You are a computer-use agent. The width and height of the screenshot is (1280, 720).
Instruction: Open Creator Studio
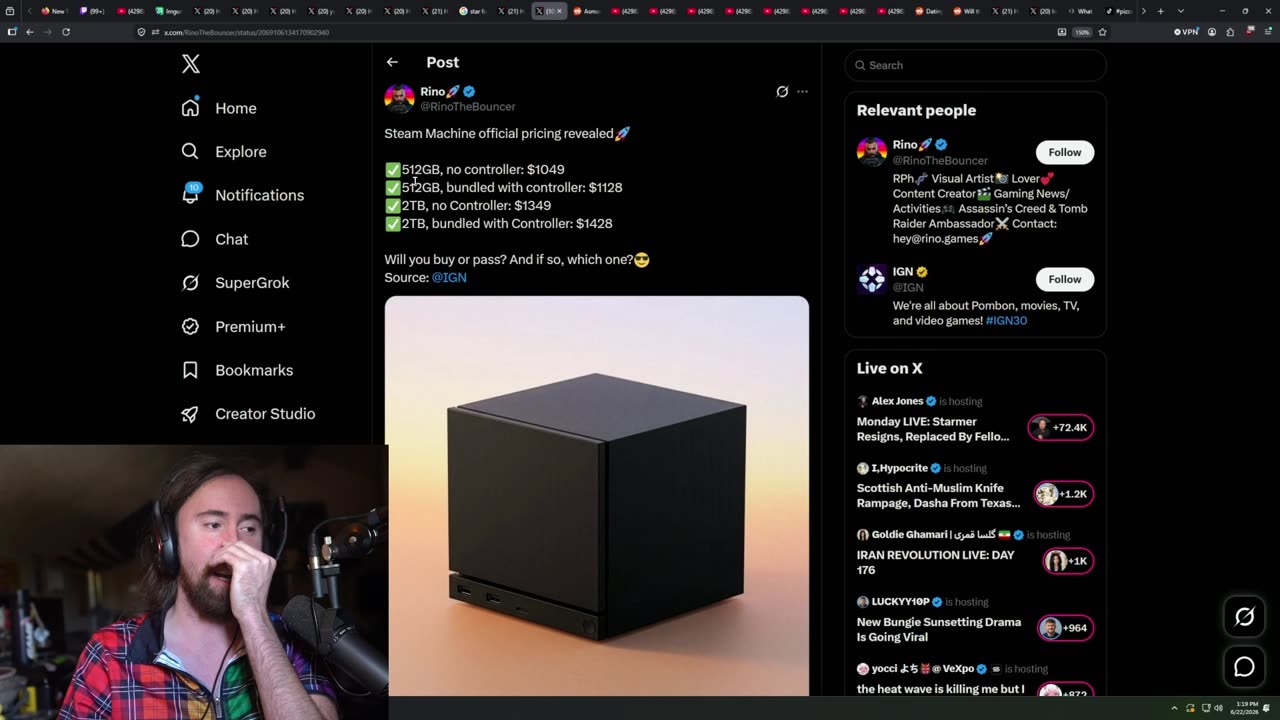(248, 414)
